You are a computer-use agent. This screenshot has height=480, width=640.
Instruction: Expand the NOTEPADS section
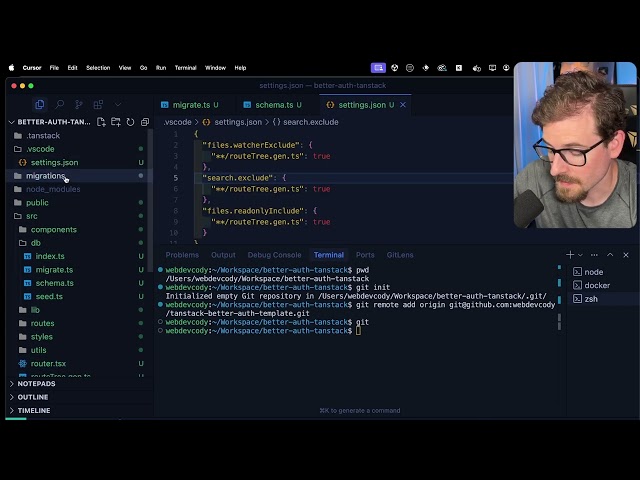pyautogui.click(x=79, y=384)
